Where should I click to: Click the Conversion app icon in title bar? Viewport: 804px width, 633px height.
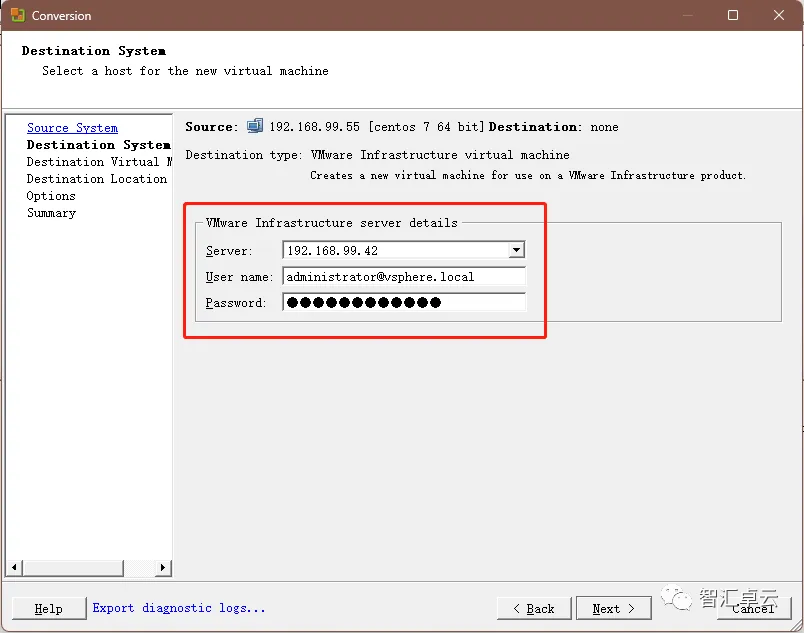click(18, 15)
